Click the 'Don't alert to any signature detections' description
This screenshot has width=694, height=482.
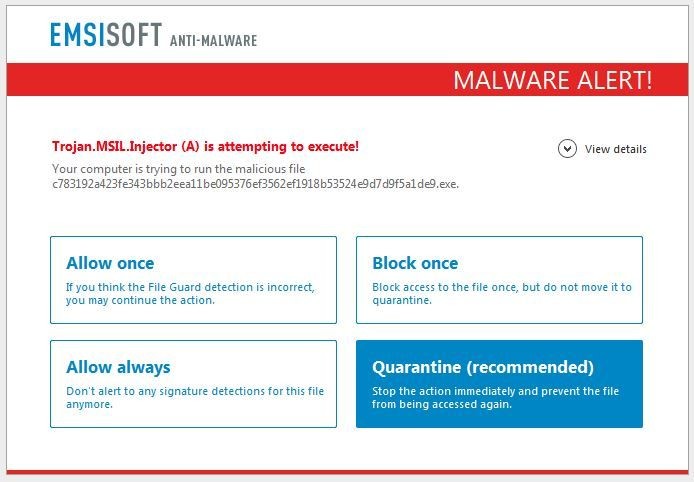(x=195, y=397)
